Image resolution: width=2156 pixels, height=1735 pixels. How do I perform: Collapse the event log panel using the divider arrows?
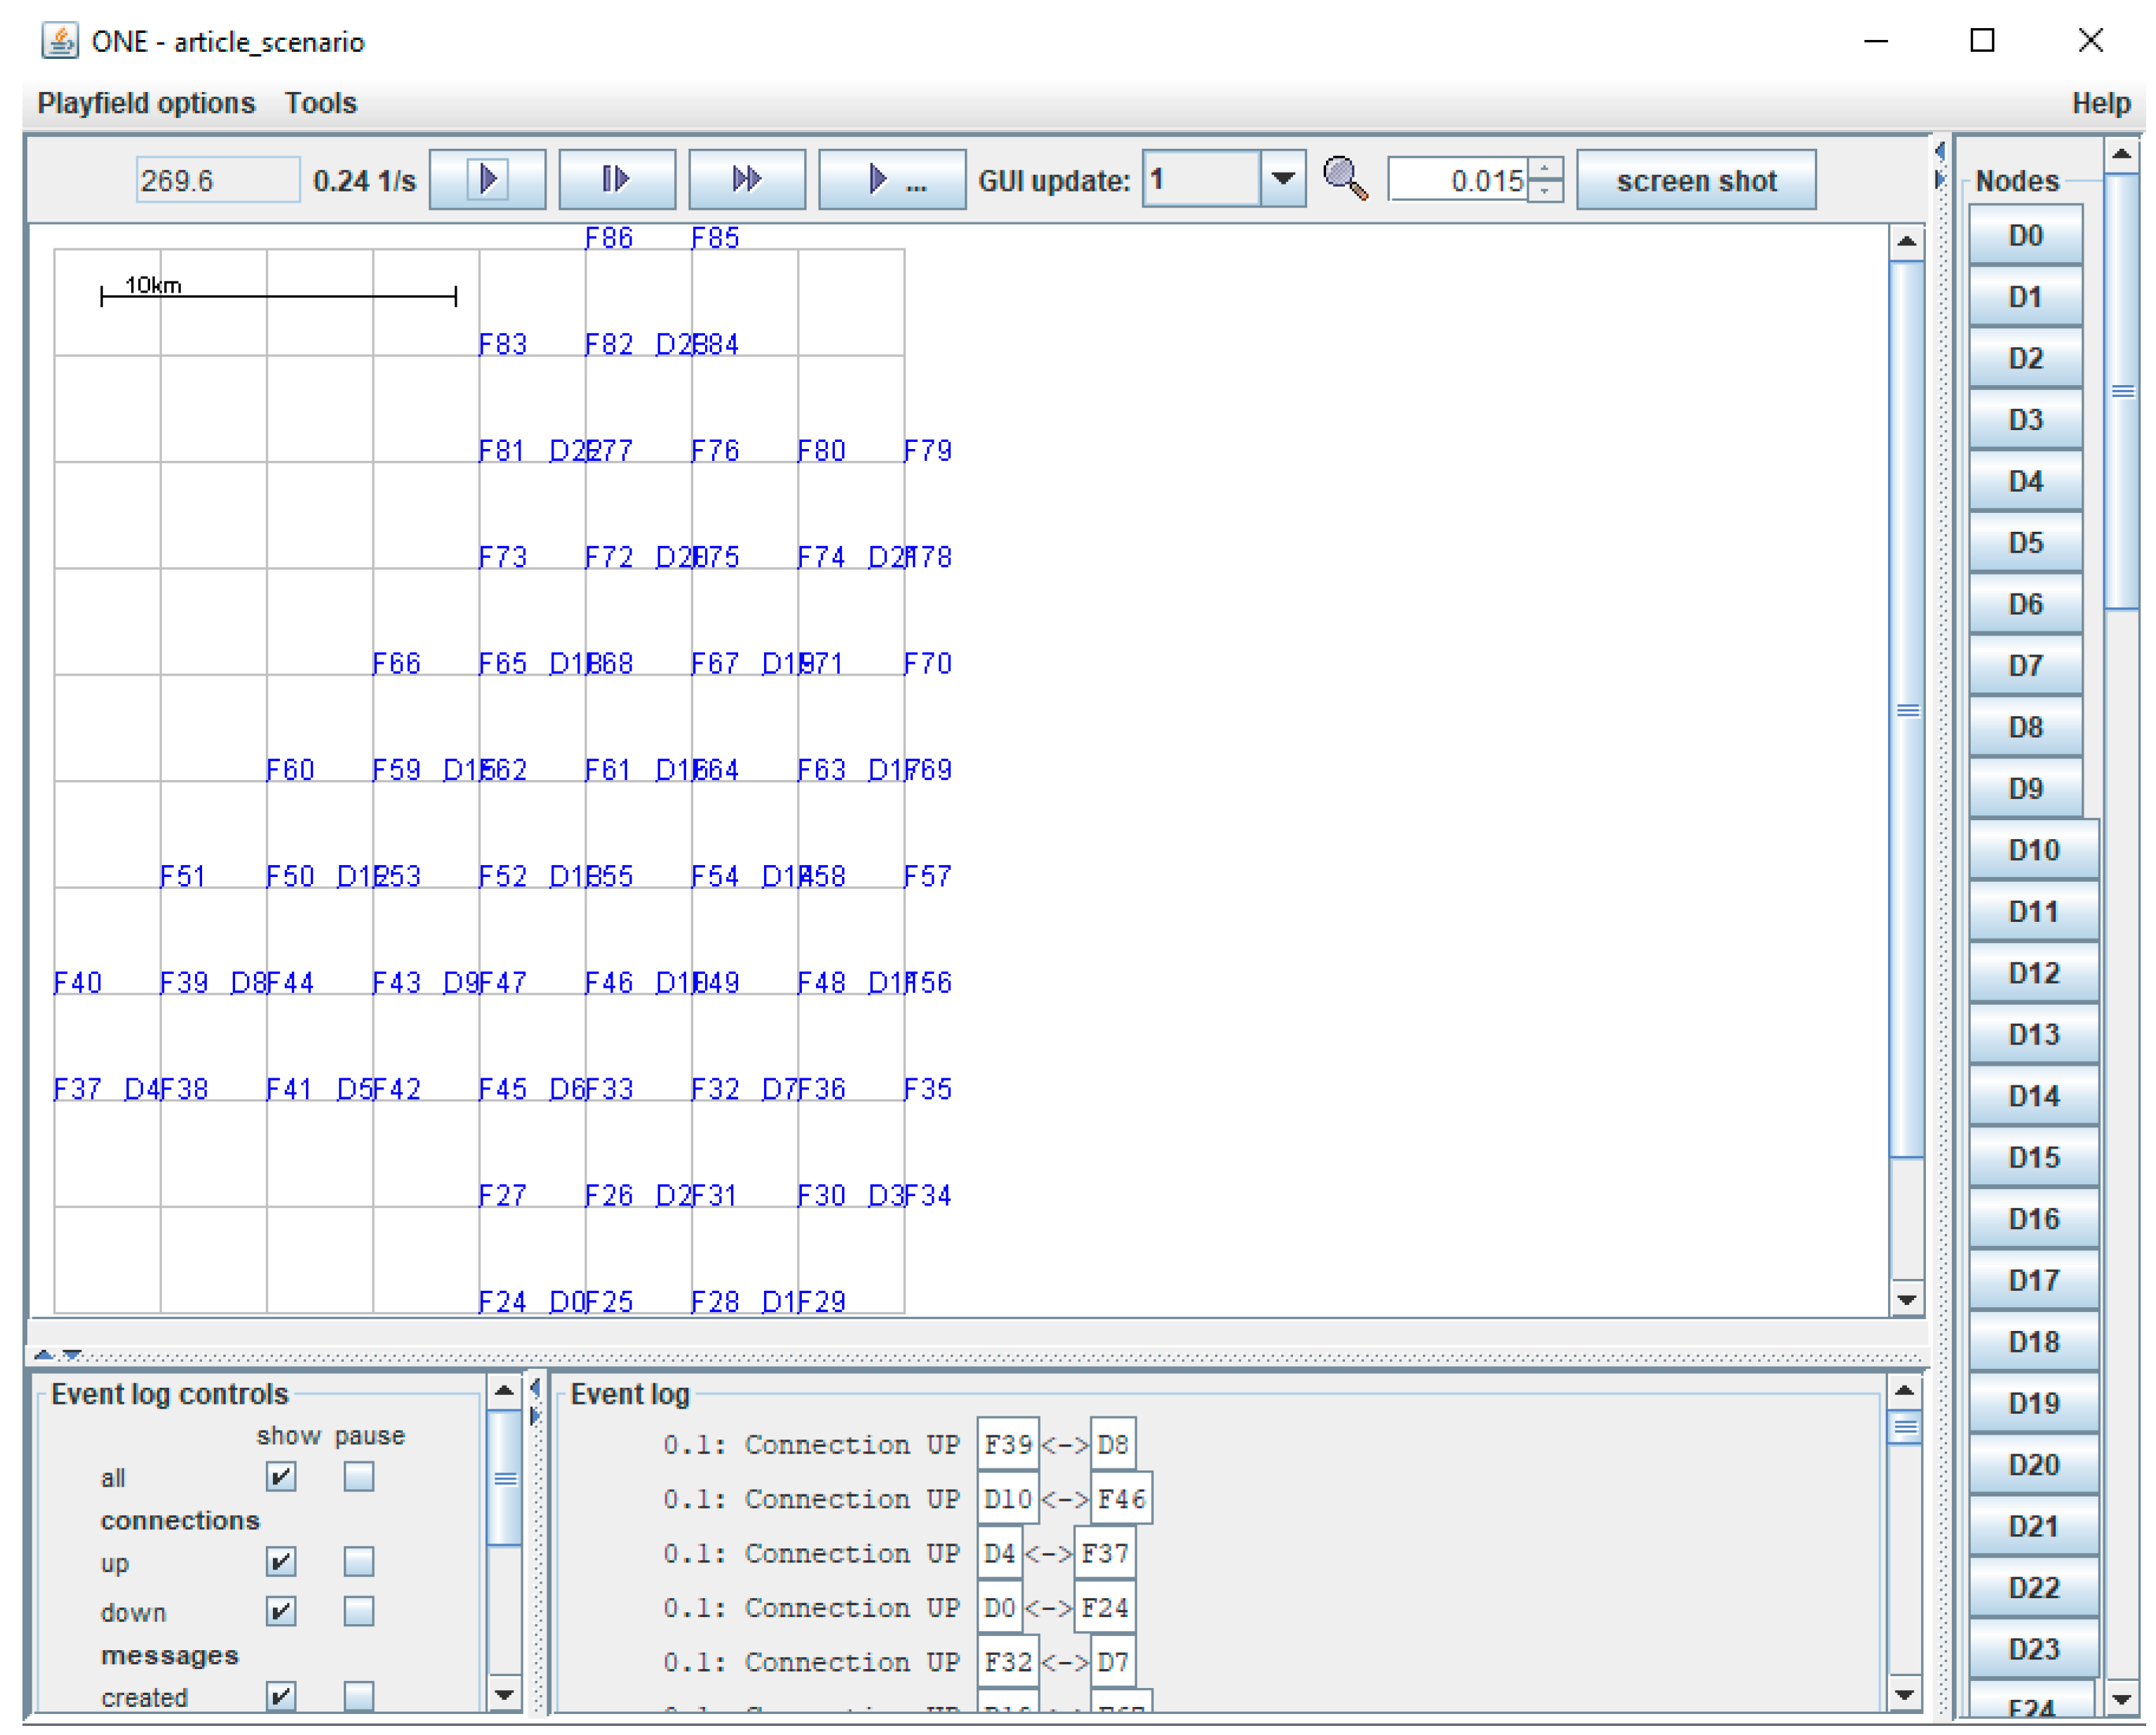pyautogui.click(x=71, y=1355)
